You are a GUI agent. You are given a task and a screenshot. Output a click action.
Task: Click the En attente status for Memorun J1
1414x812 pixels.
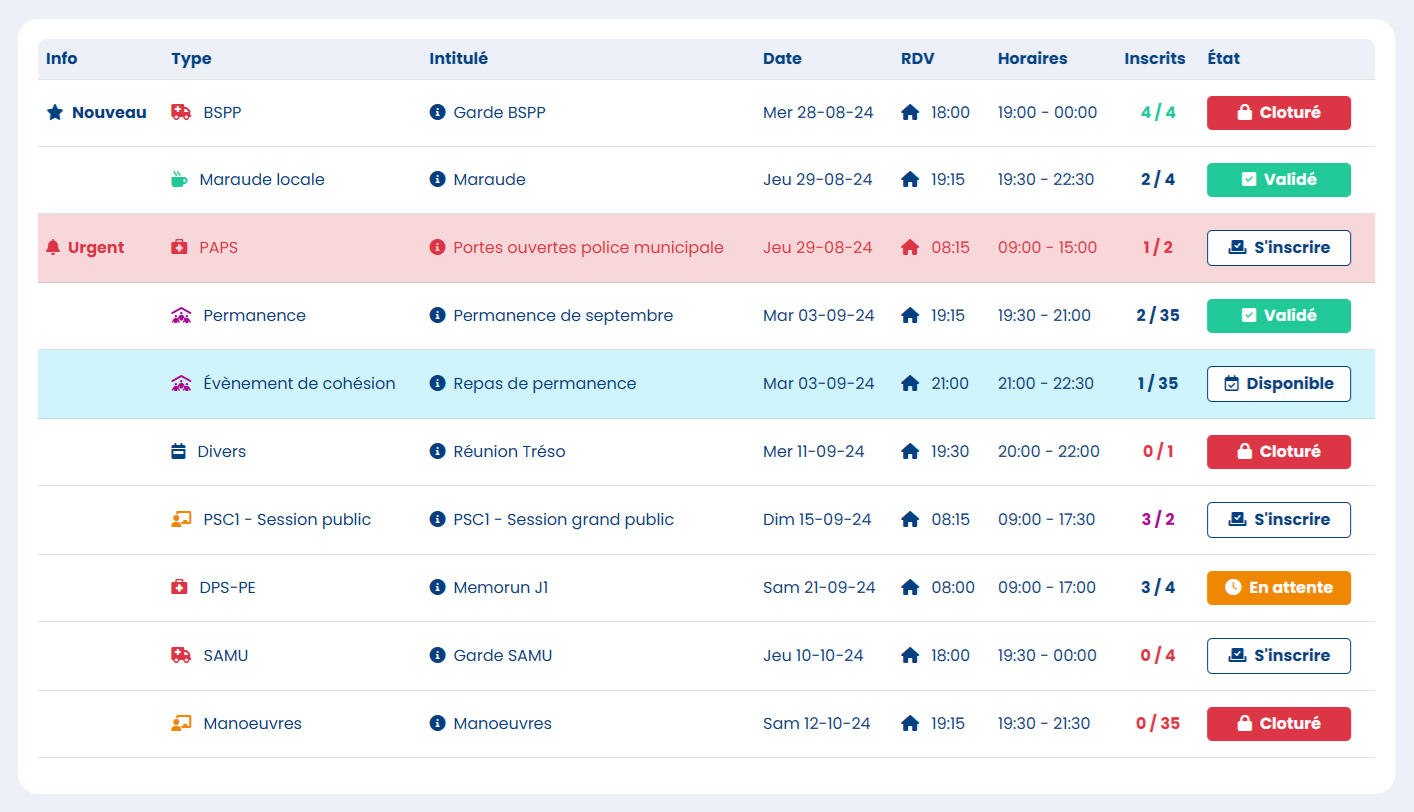pyautogui.click(x=1278, y=588)
